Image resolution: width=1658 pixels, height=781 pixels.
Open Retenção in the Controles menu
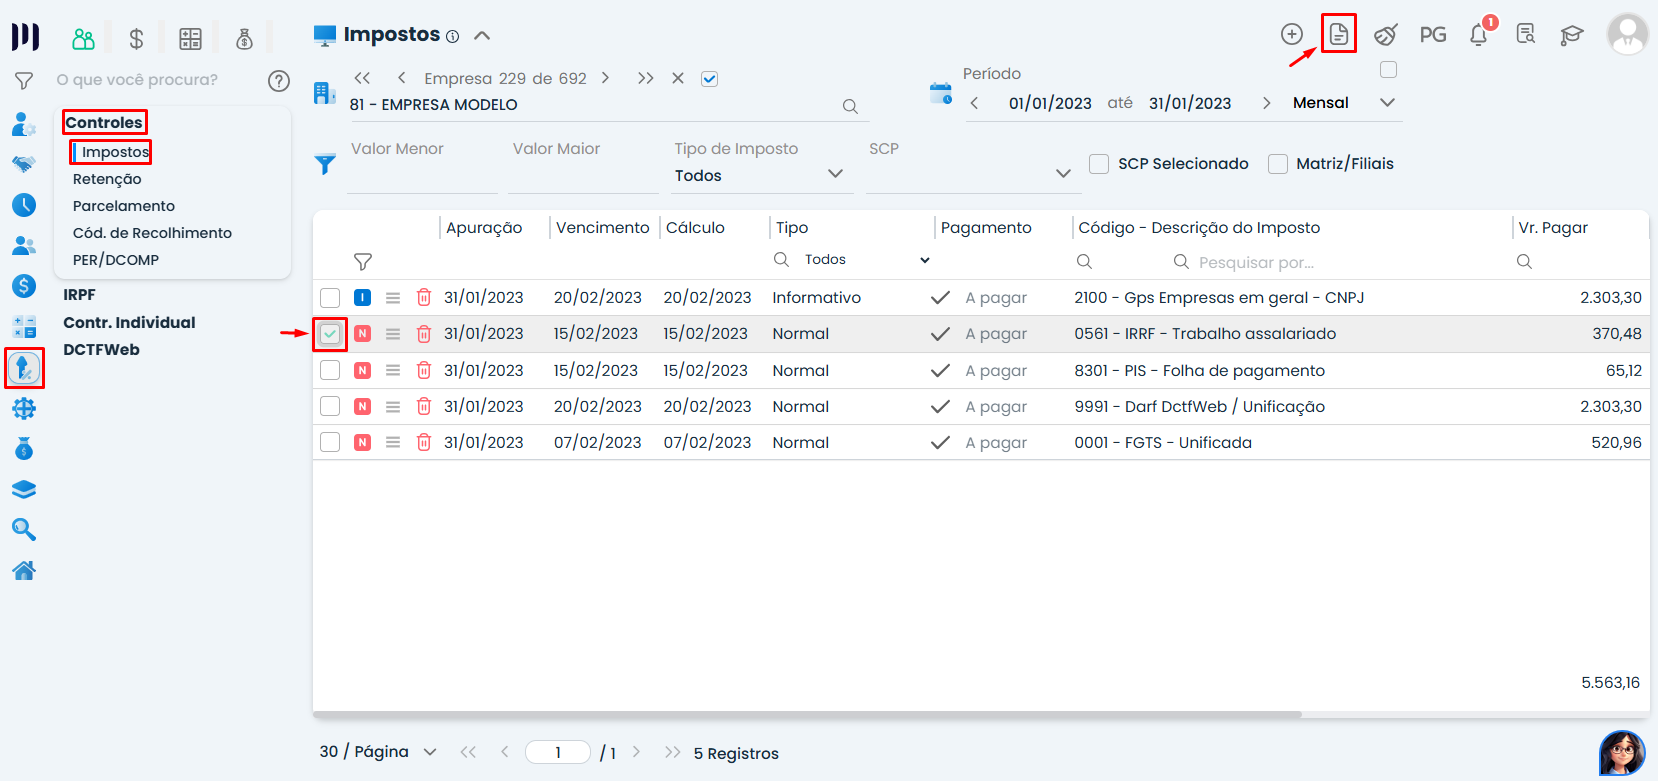point(107,179)
